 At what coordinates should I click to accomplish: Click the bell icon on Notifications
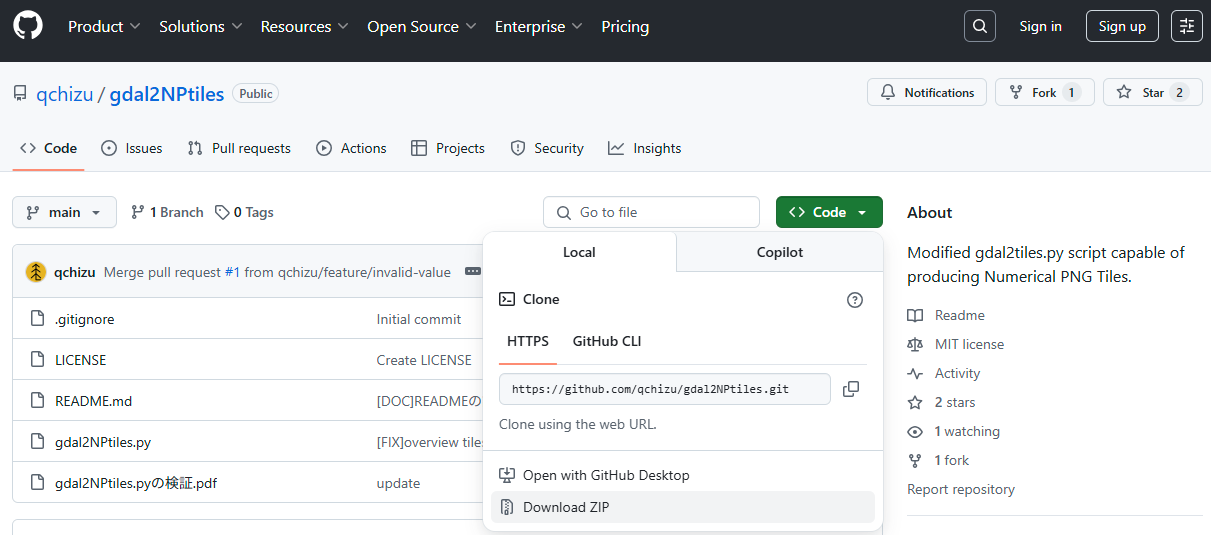[888, 93]
